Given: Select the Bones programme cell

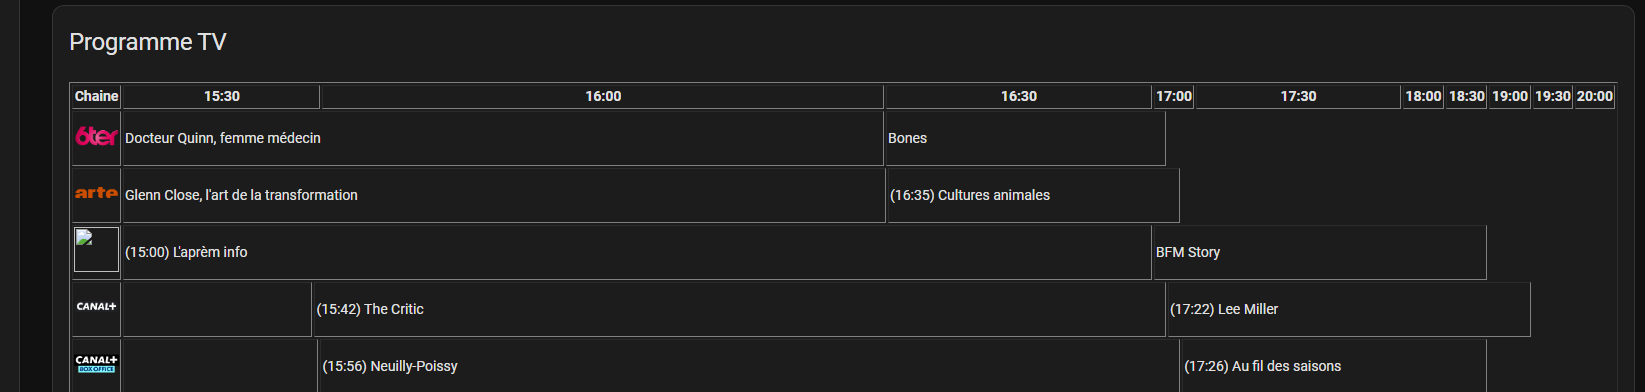Looking at the screenshot, I should [x=1025, y=138].
